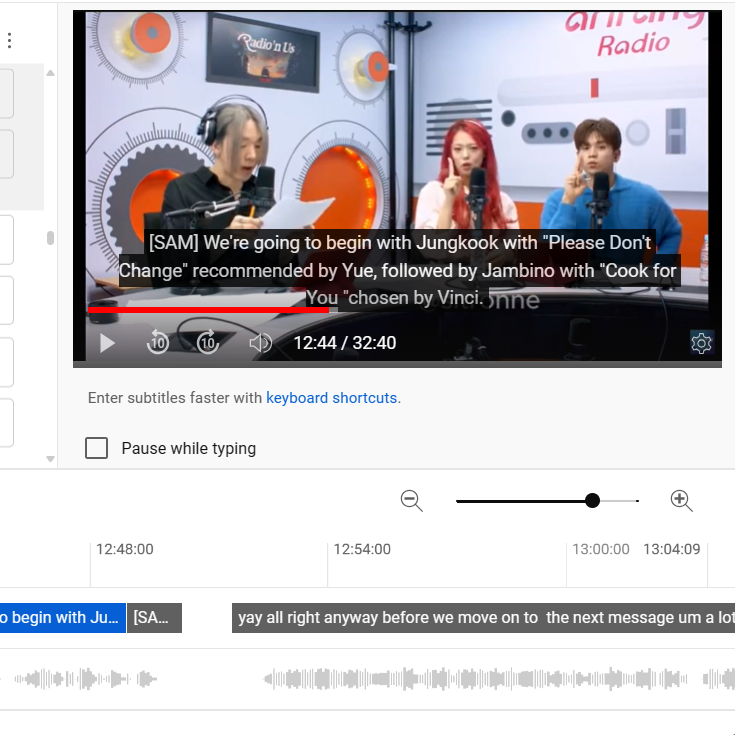Click the 12:54:00 timeline ruler mark
Viewport: 735px width, 735px height.
(x=362, y=549)
